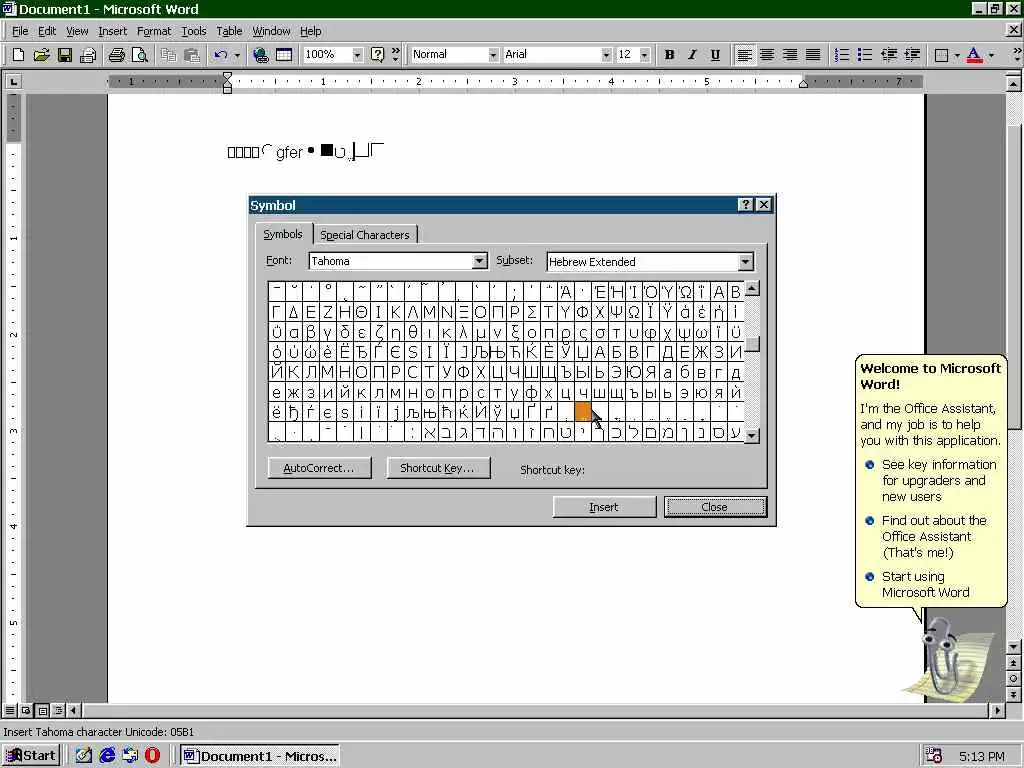Click the AutoCorrect button
This screenshot has width=1024, height=768.
pyautogui.click(x=319, y=468)
